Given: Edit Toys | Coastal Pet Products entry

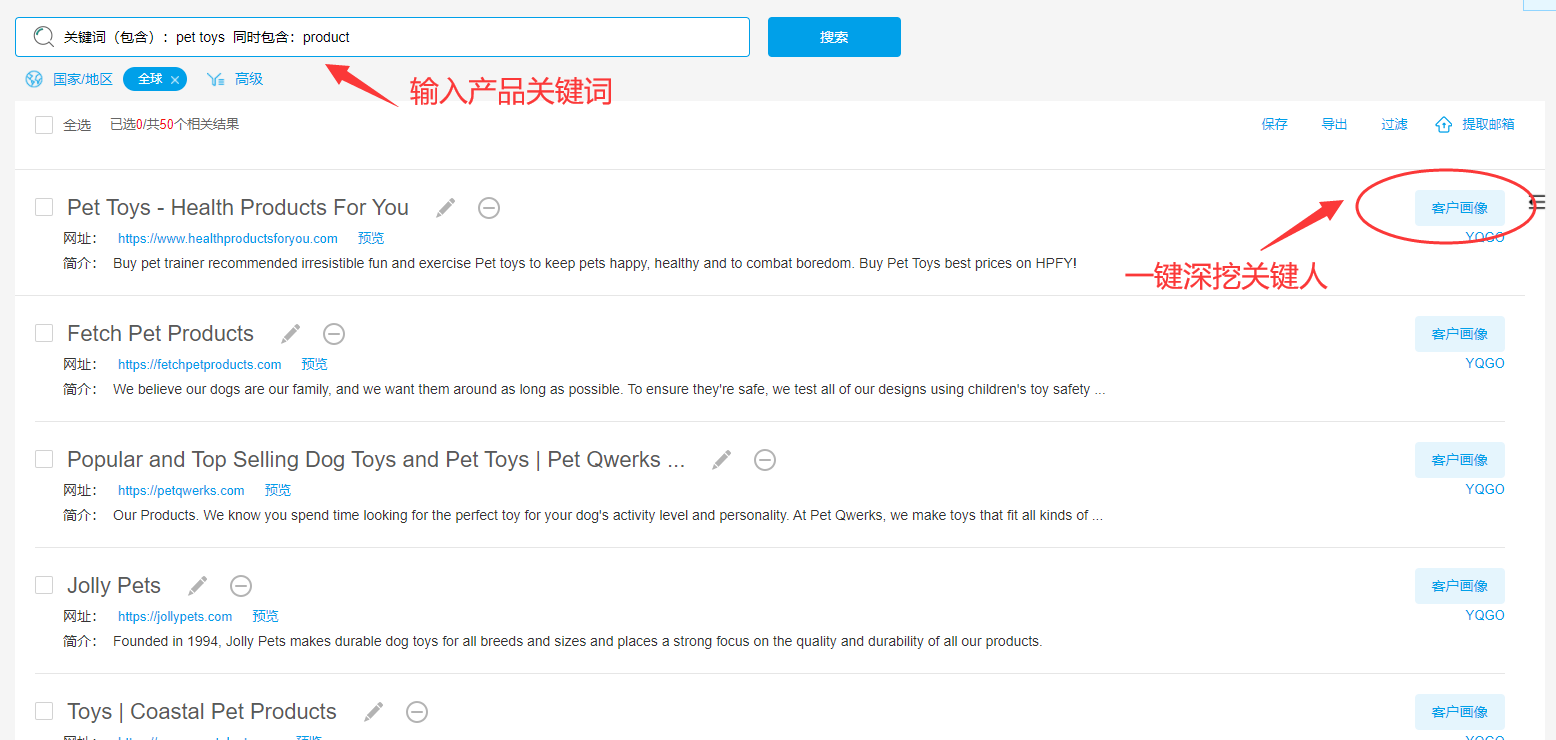Looking at the screenshot, I should coord(374,711).
